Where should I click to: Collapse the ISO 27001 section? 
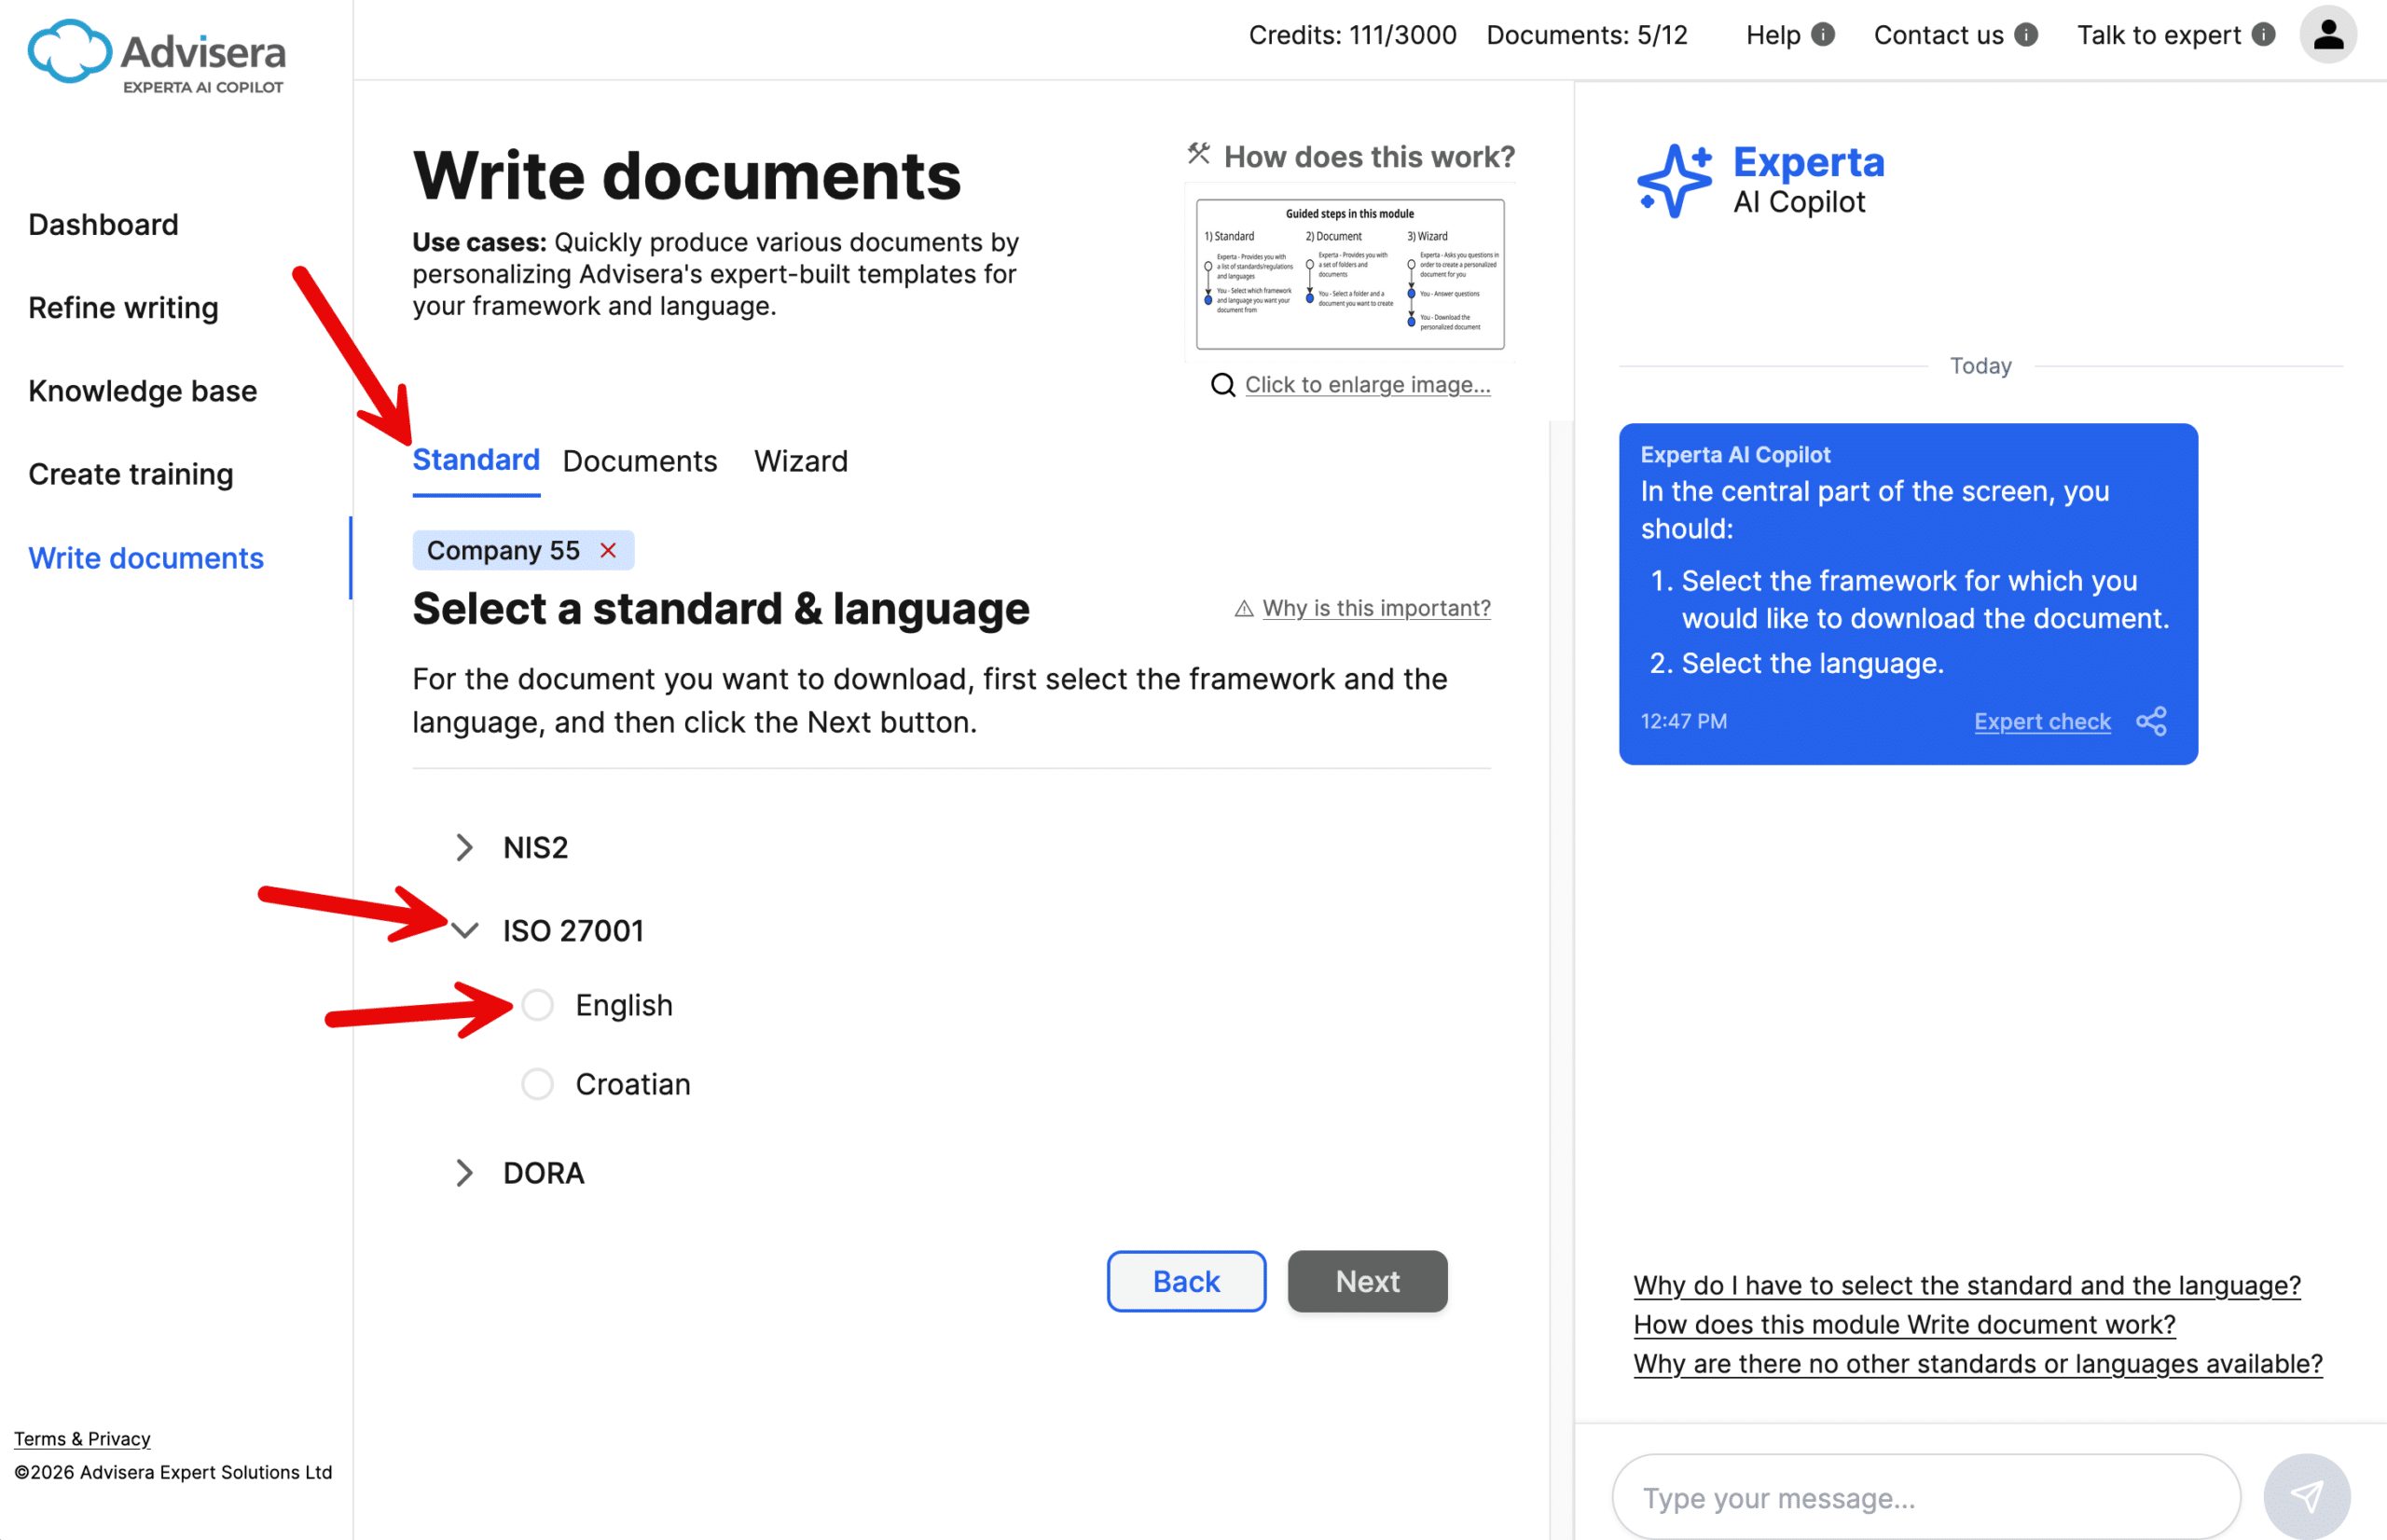point(464,930)
